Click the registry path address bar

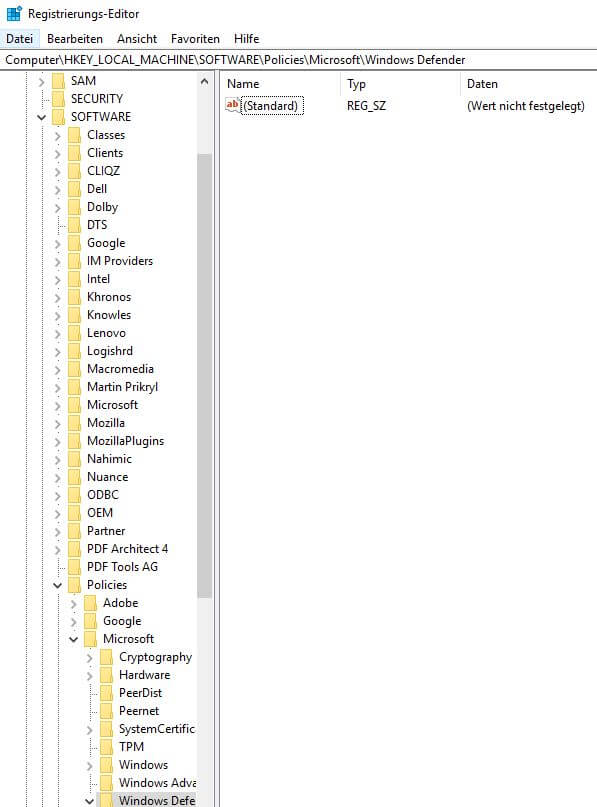(x=298, y=60)
